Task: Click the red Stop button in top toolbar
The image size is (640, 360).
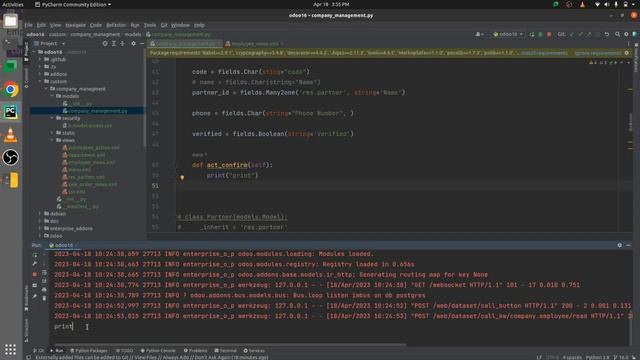Action: (549, 34)
